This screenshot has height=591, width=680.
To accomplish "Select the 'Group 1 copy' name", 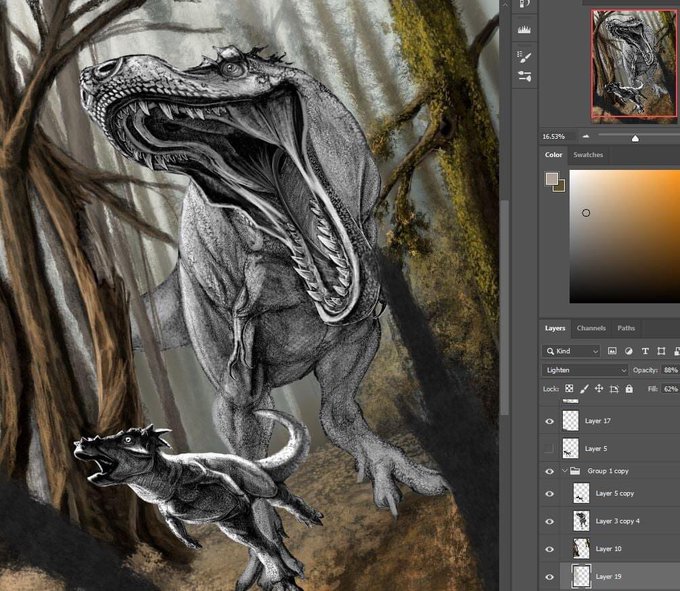I will click(608, 471).
